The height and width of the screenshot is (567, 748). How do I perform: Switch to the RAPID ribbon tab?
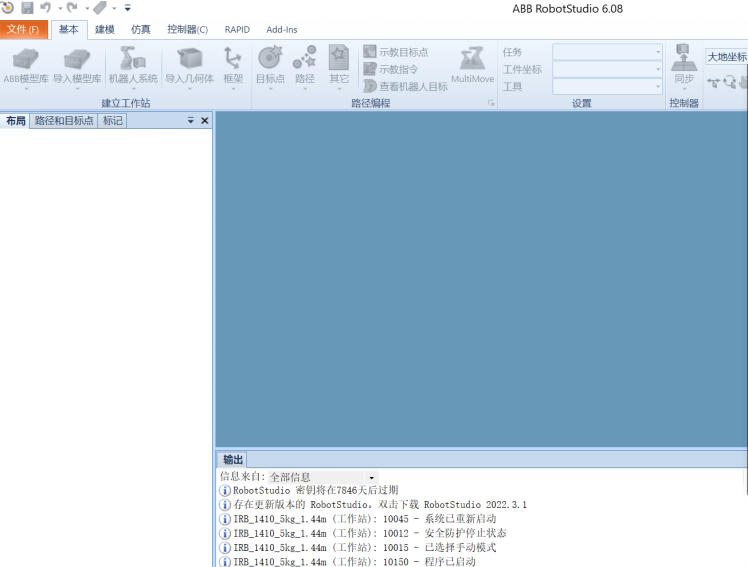pos(237,30)
